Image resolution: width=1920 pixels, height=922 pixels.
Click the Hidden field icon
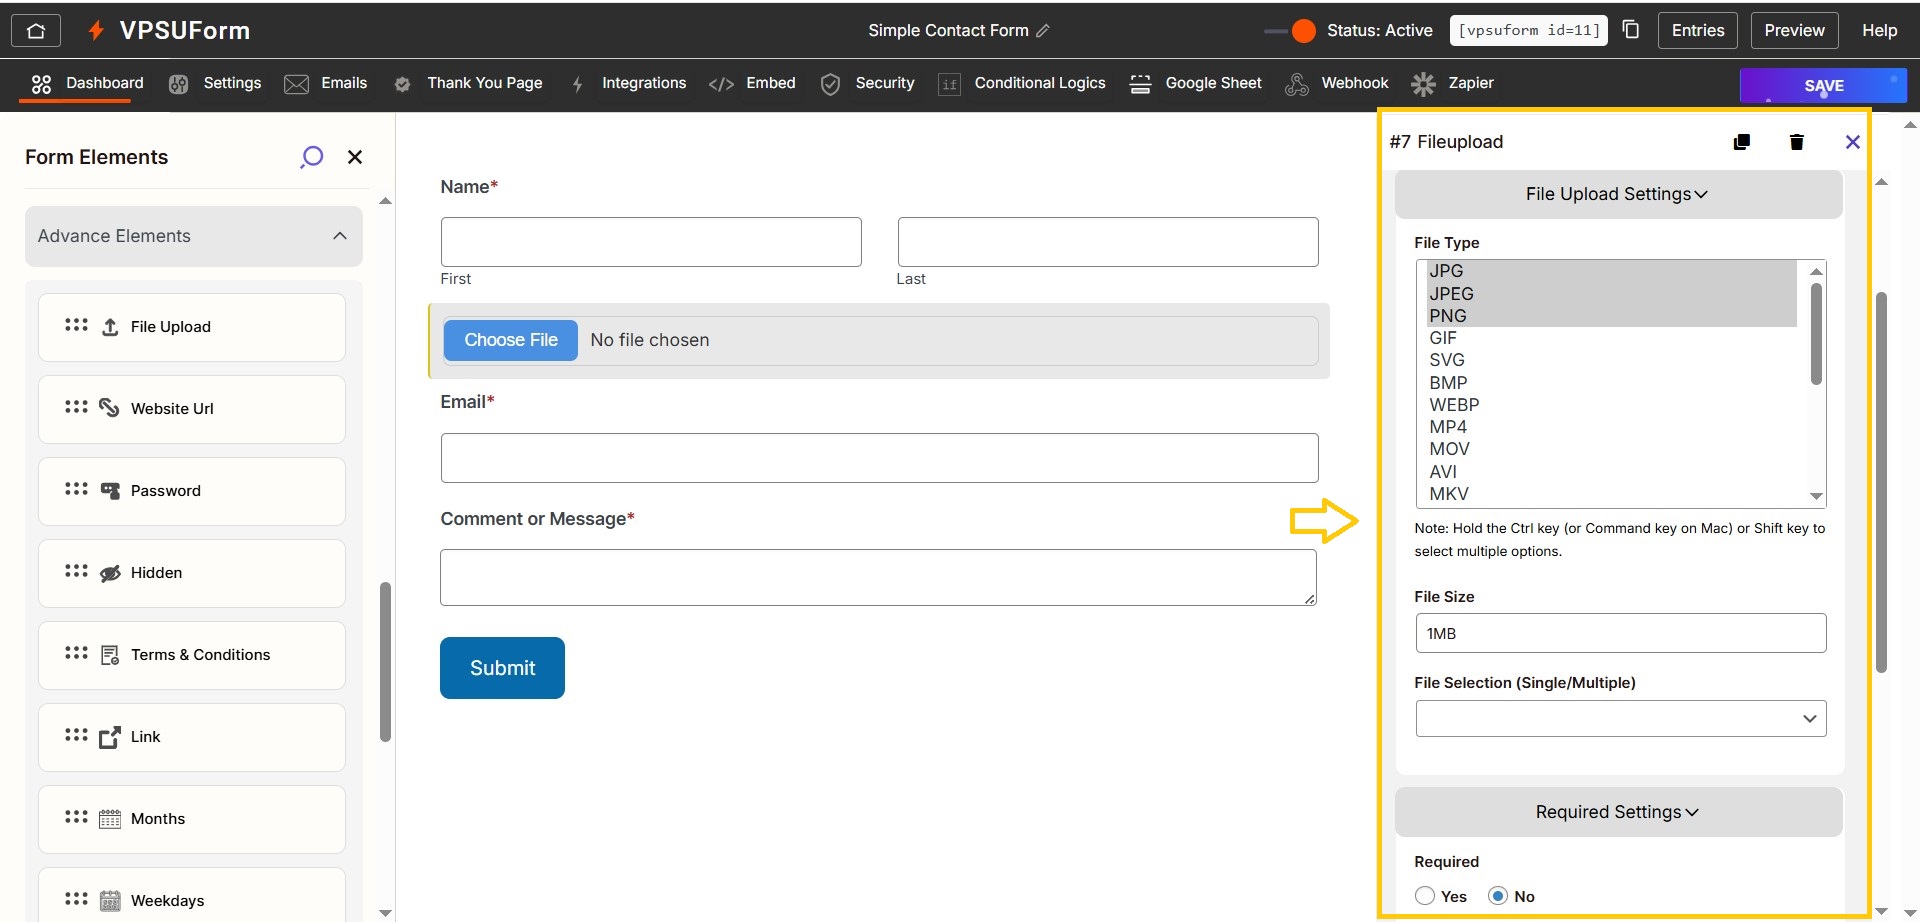tap(110, 572)
